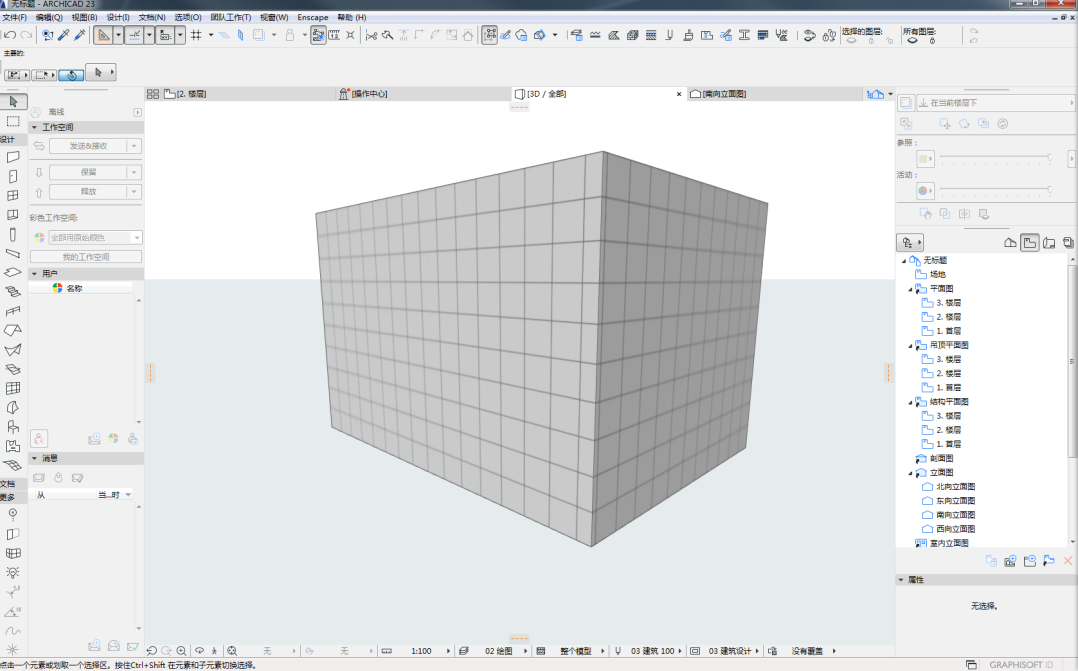Collapse the 消息 panel section

pos(34,458)
